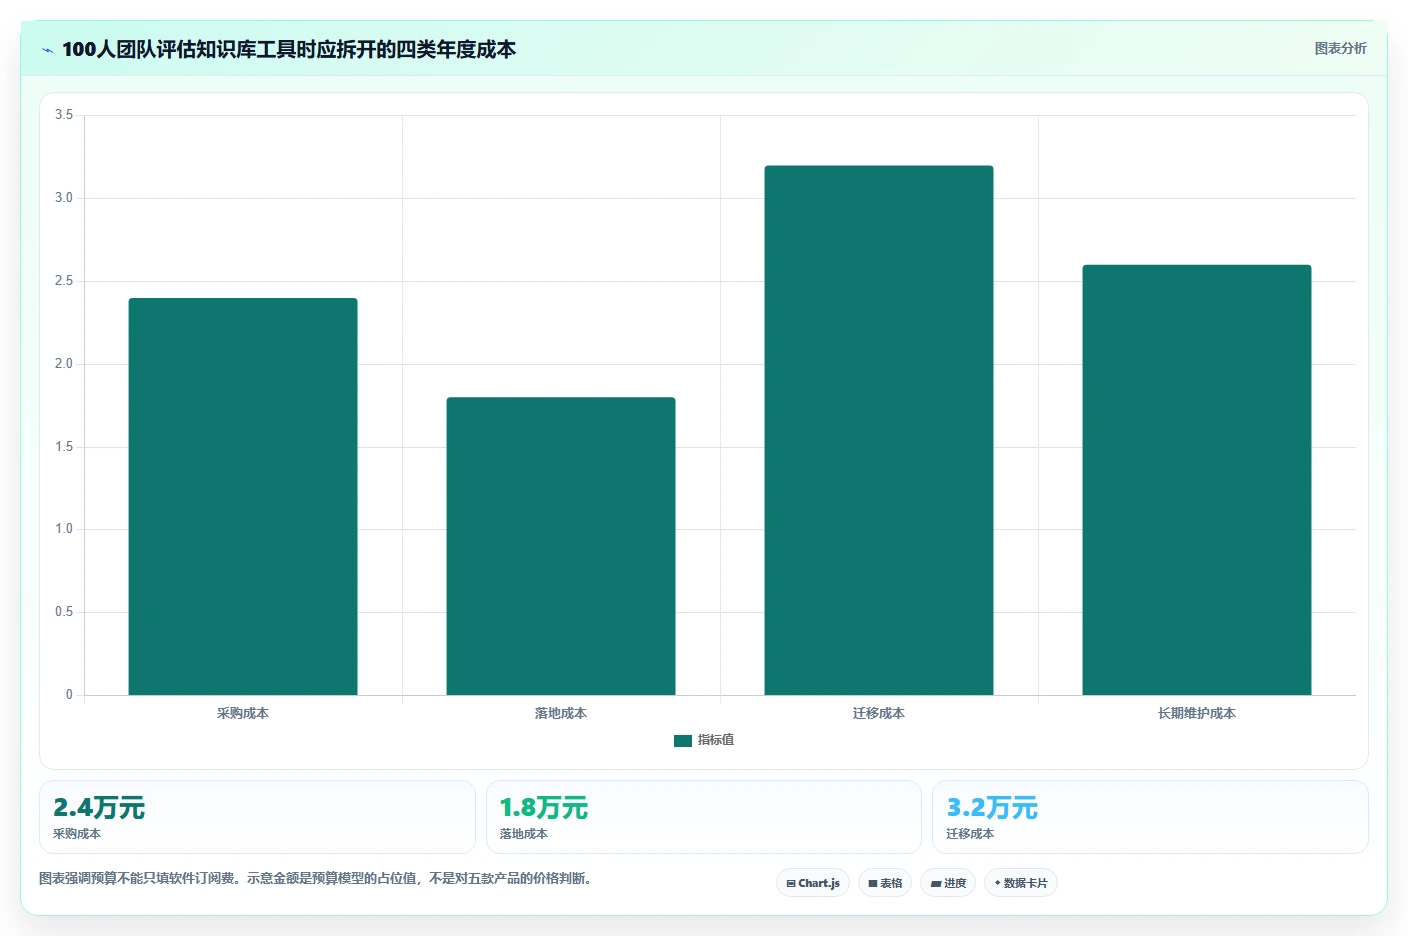Click the 1.8万元 value text
Image resolution: width=1408 pixels, height=936 pixels.
tap(544, 808)
